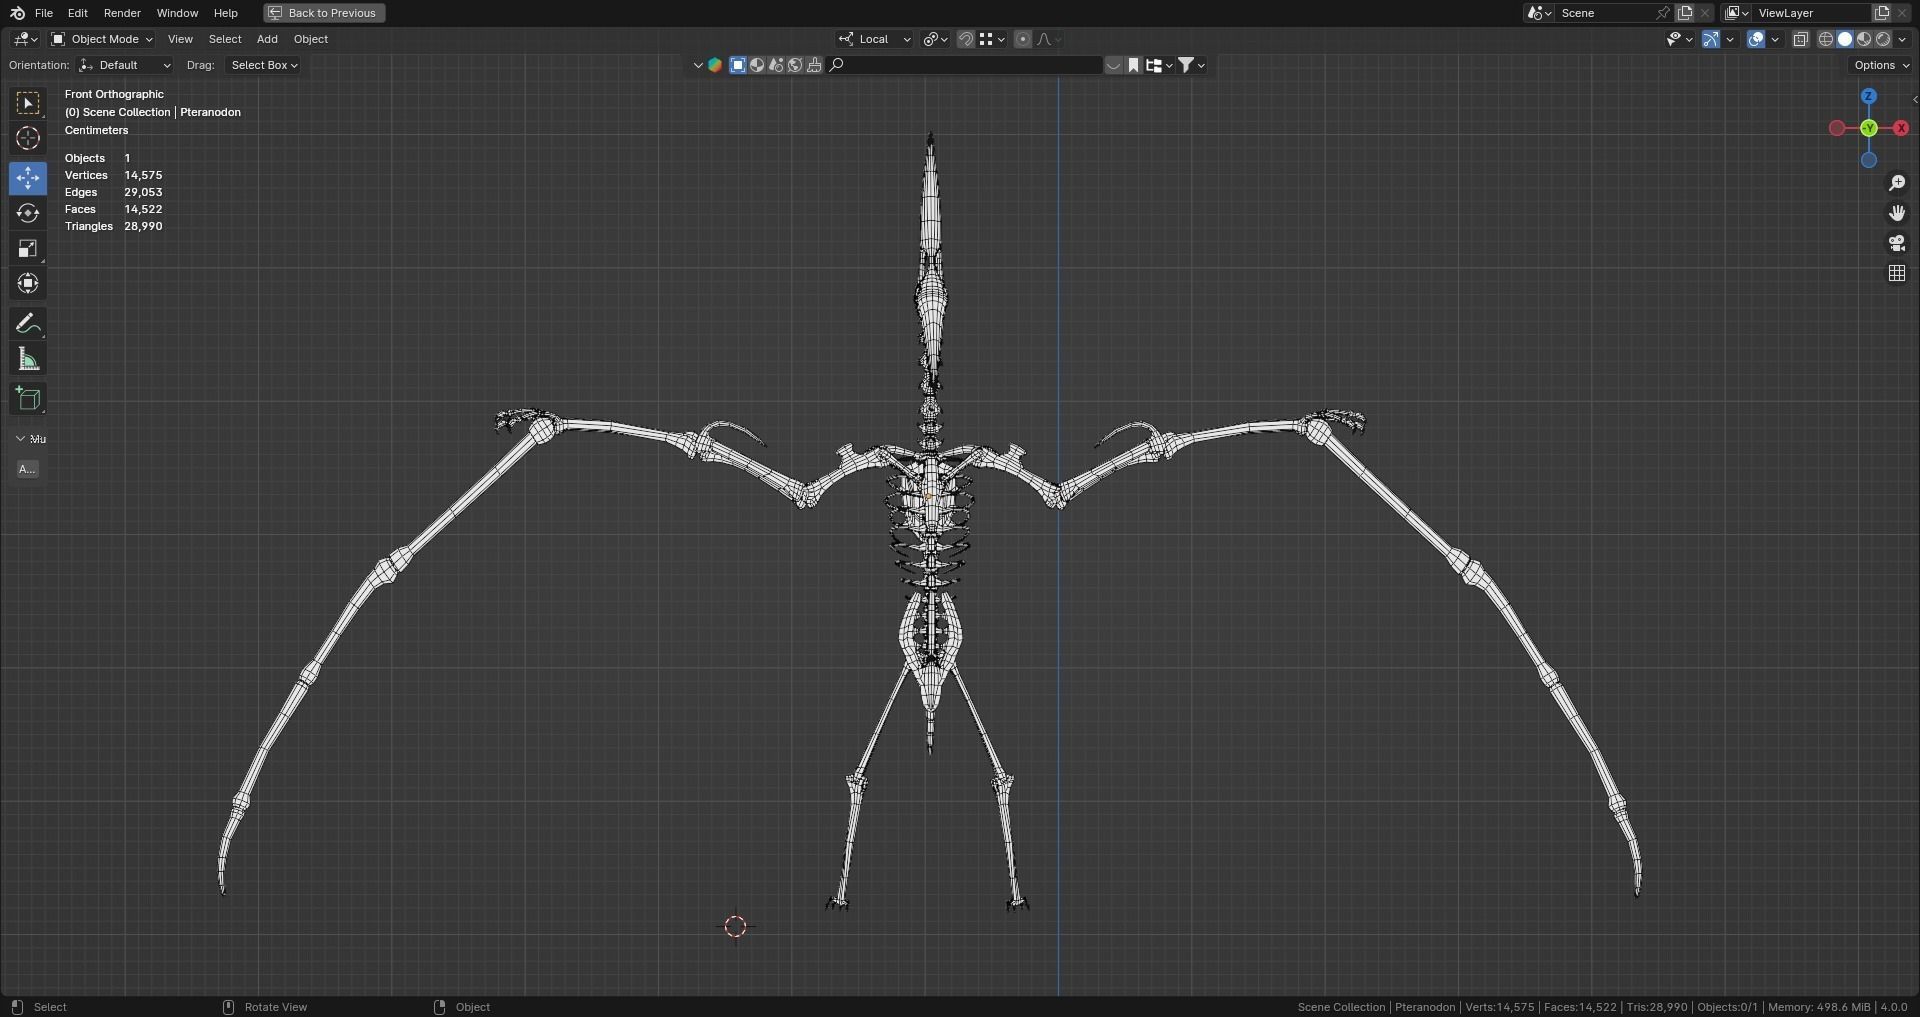Click the brush filter icon
Screen dimensions: 1920x1017
pyautogui.click(x=814, y=65)
